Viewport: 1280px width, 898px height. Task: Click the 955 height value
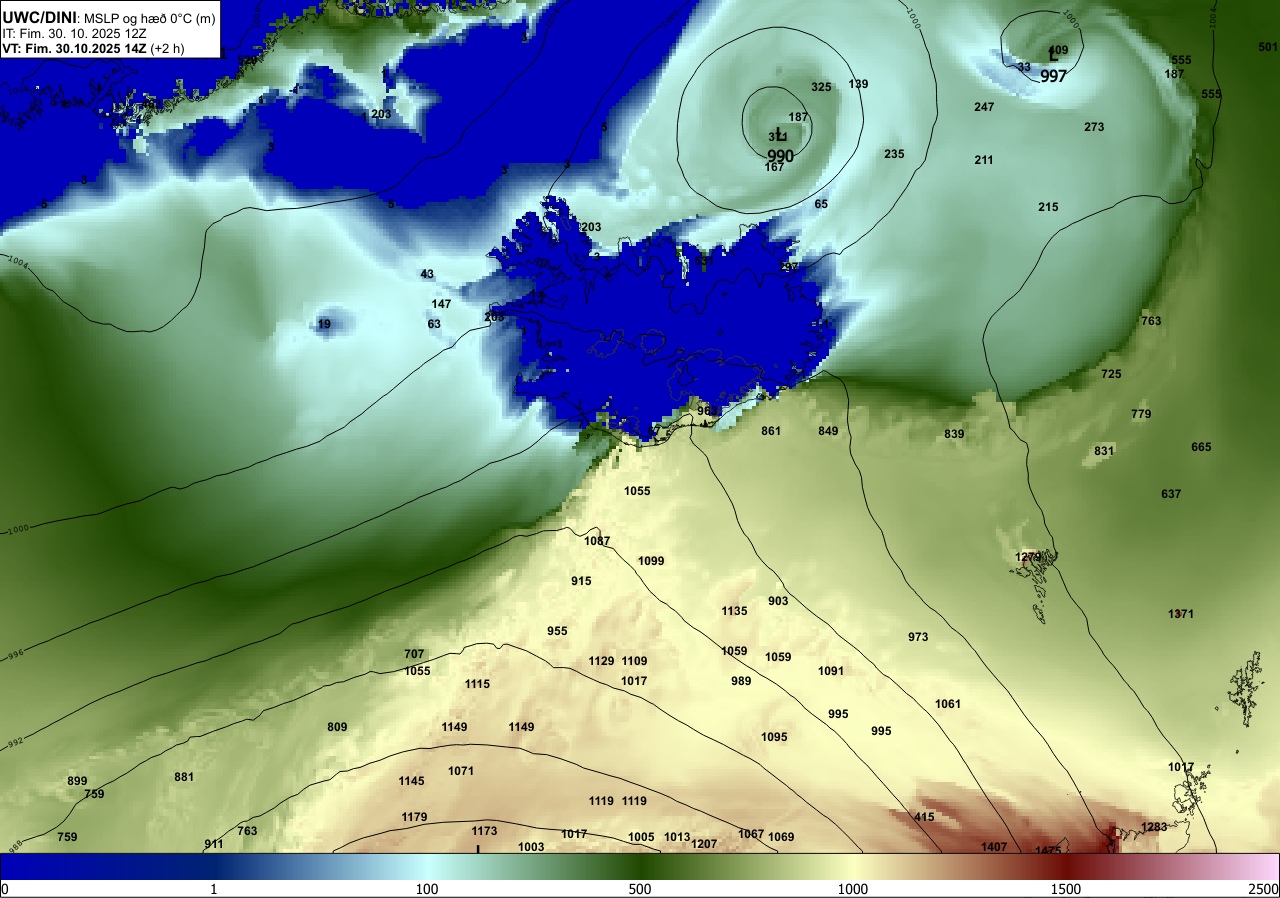[557, 631]
